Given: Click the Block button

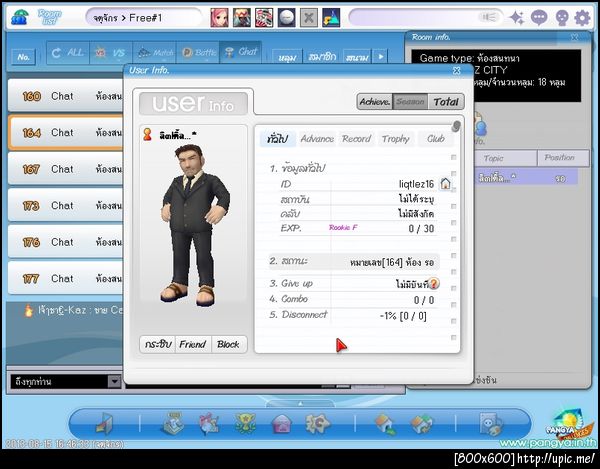Looking at the screenshot, I should click(x=228, y=344).
